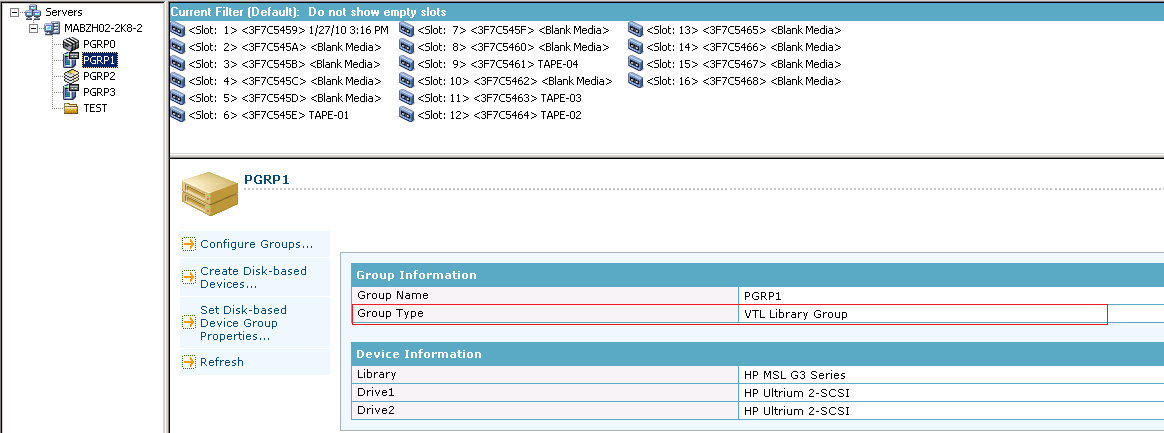Click the Slot 9 TAPE-04 media icon
1164x433 pixels.
coord(407,64)
